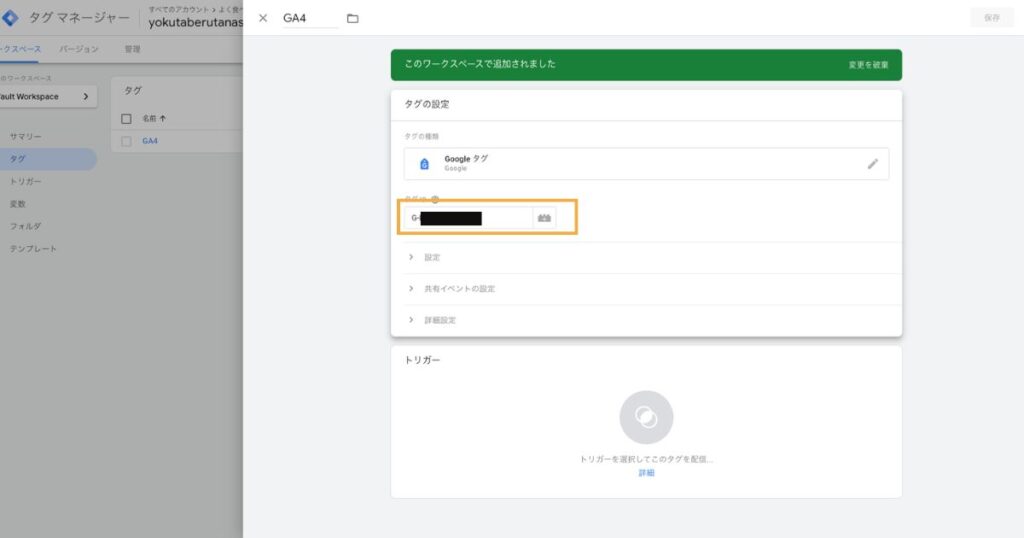Click the このワークスペースで追加されました banner text
Screen dimensions: 1024x538
tap(480, 64)
